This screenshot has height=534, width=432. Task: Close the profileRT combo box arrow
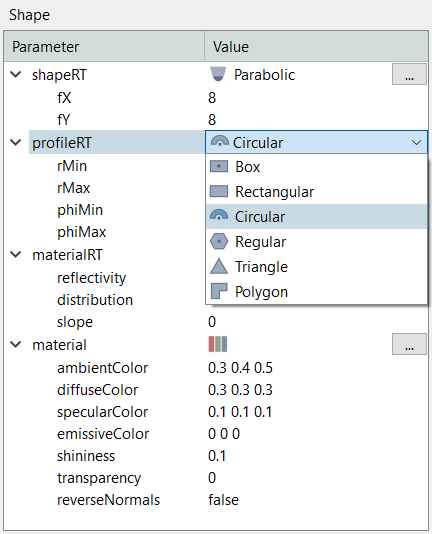[416, 142]
